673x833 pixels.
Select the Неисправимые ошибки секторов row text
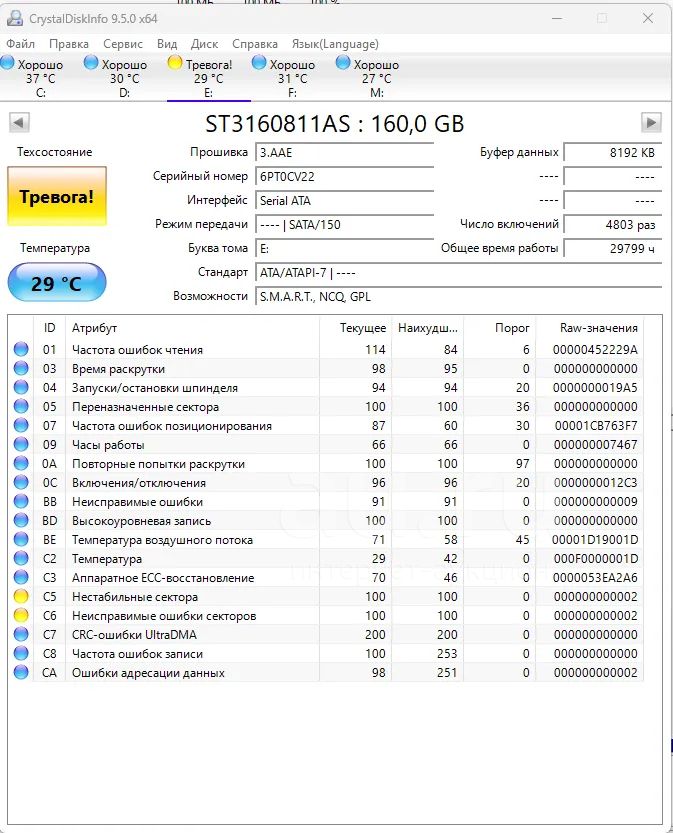click(x=164, y=616)
